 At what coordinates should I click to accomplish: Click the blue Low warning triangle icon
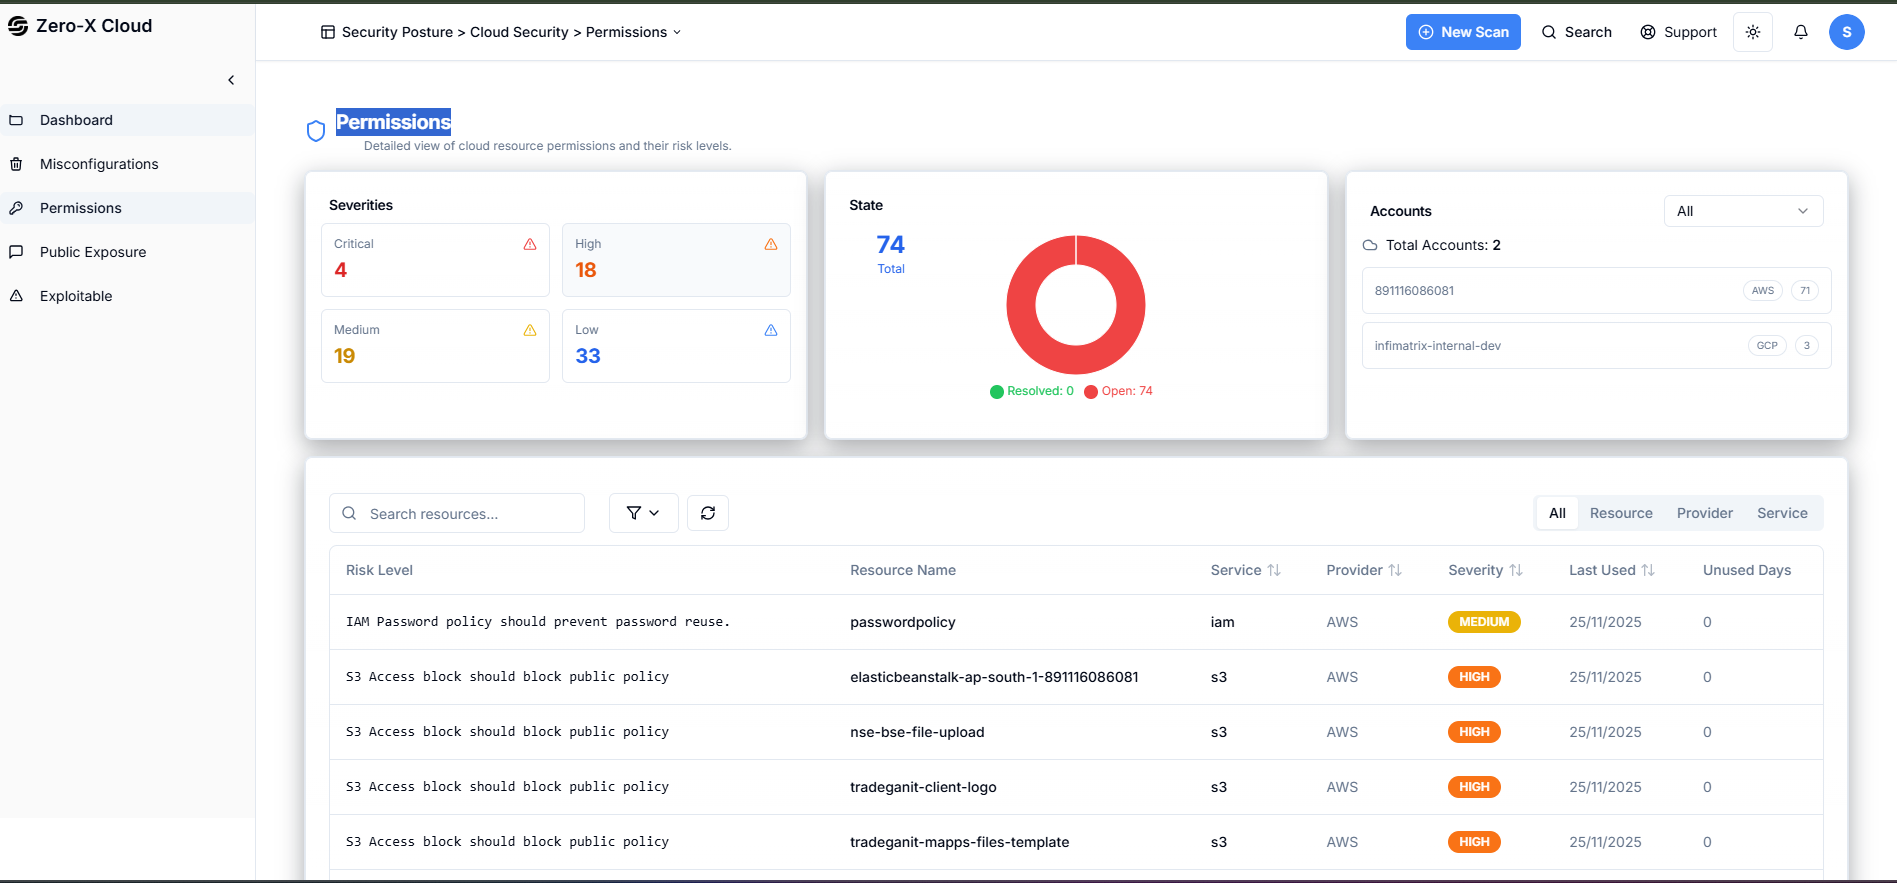click(x=771, y=330)
